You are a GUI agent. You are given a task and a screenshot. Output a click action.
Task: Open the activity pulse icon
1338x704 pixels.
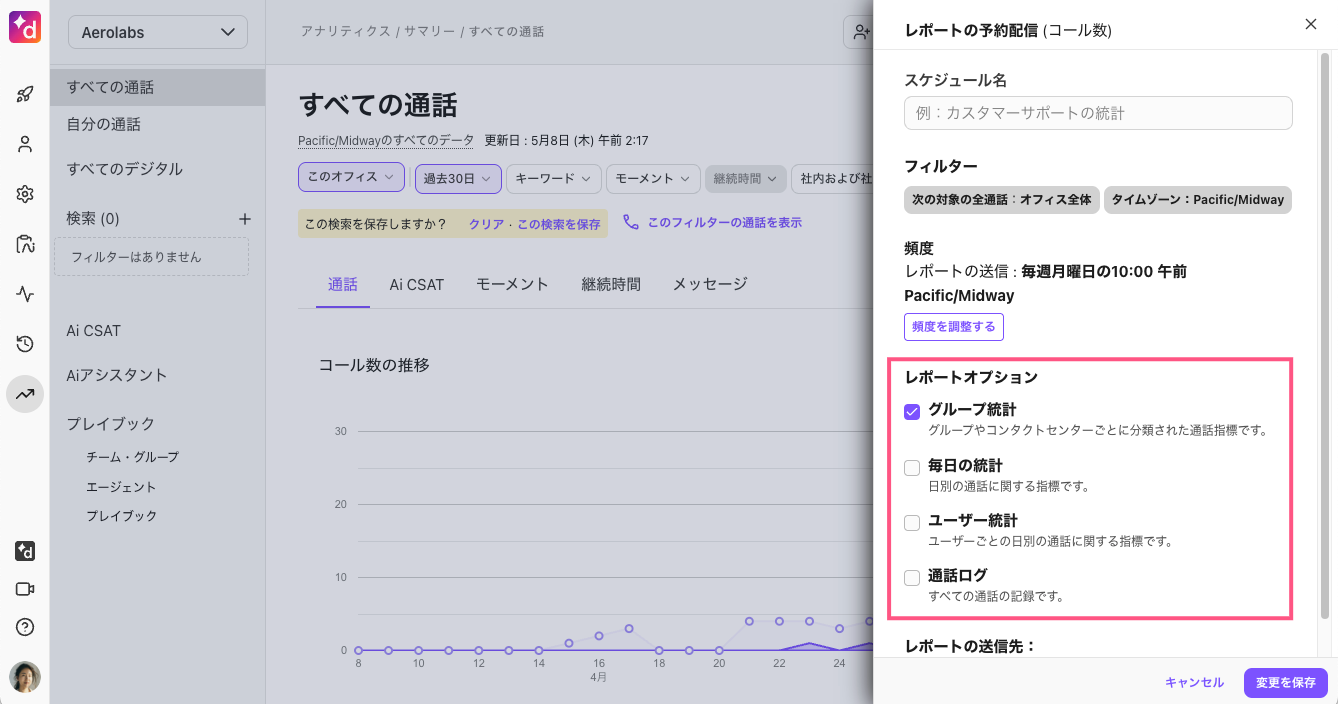coord(25,294)
